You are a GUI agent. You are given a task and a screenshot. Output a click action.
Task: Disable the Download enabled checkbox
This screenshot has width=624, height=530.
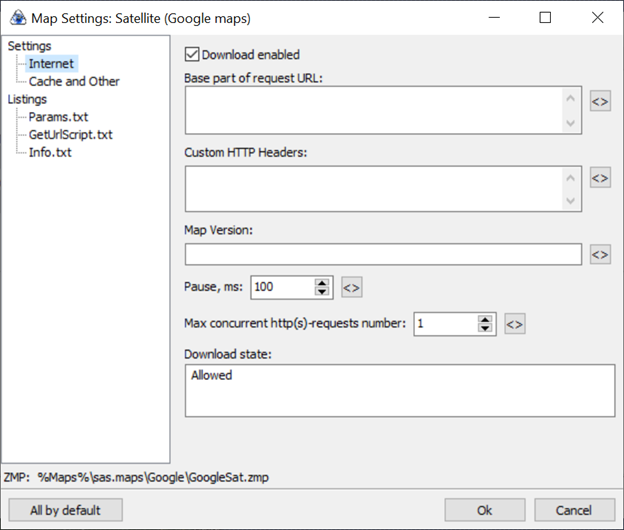coord(193,55)
